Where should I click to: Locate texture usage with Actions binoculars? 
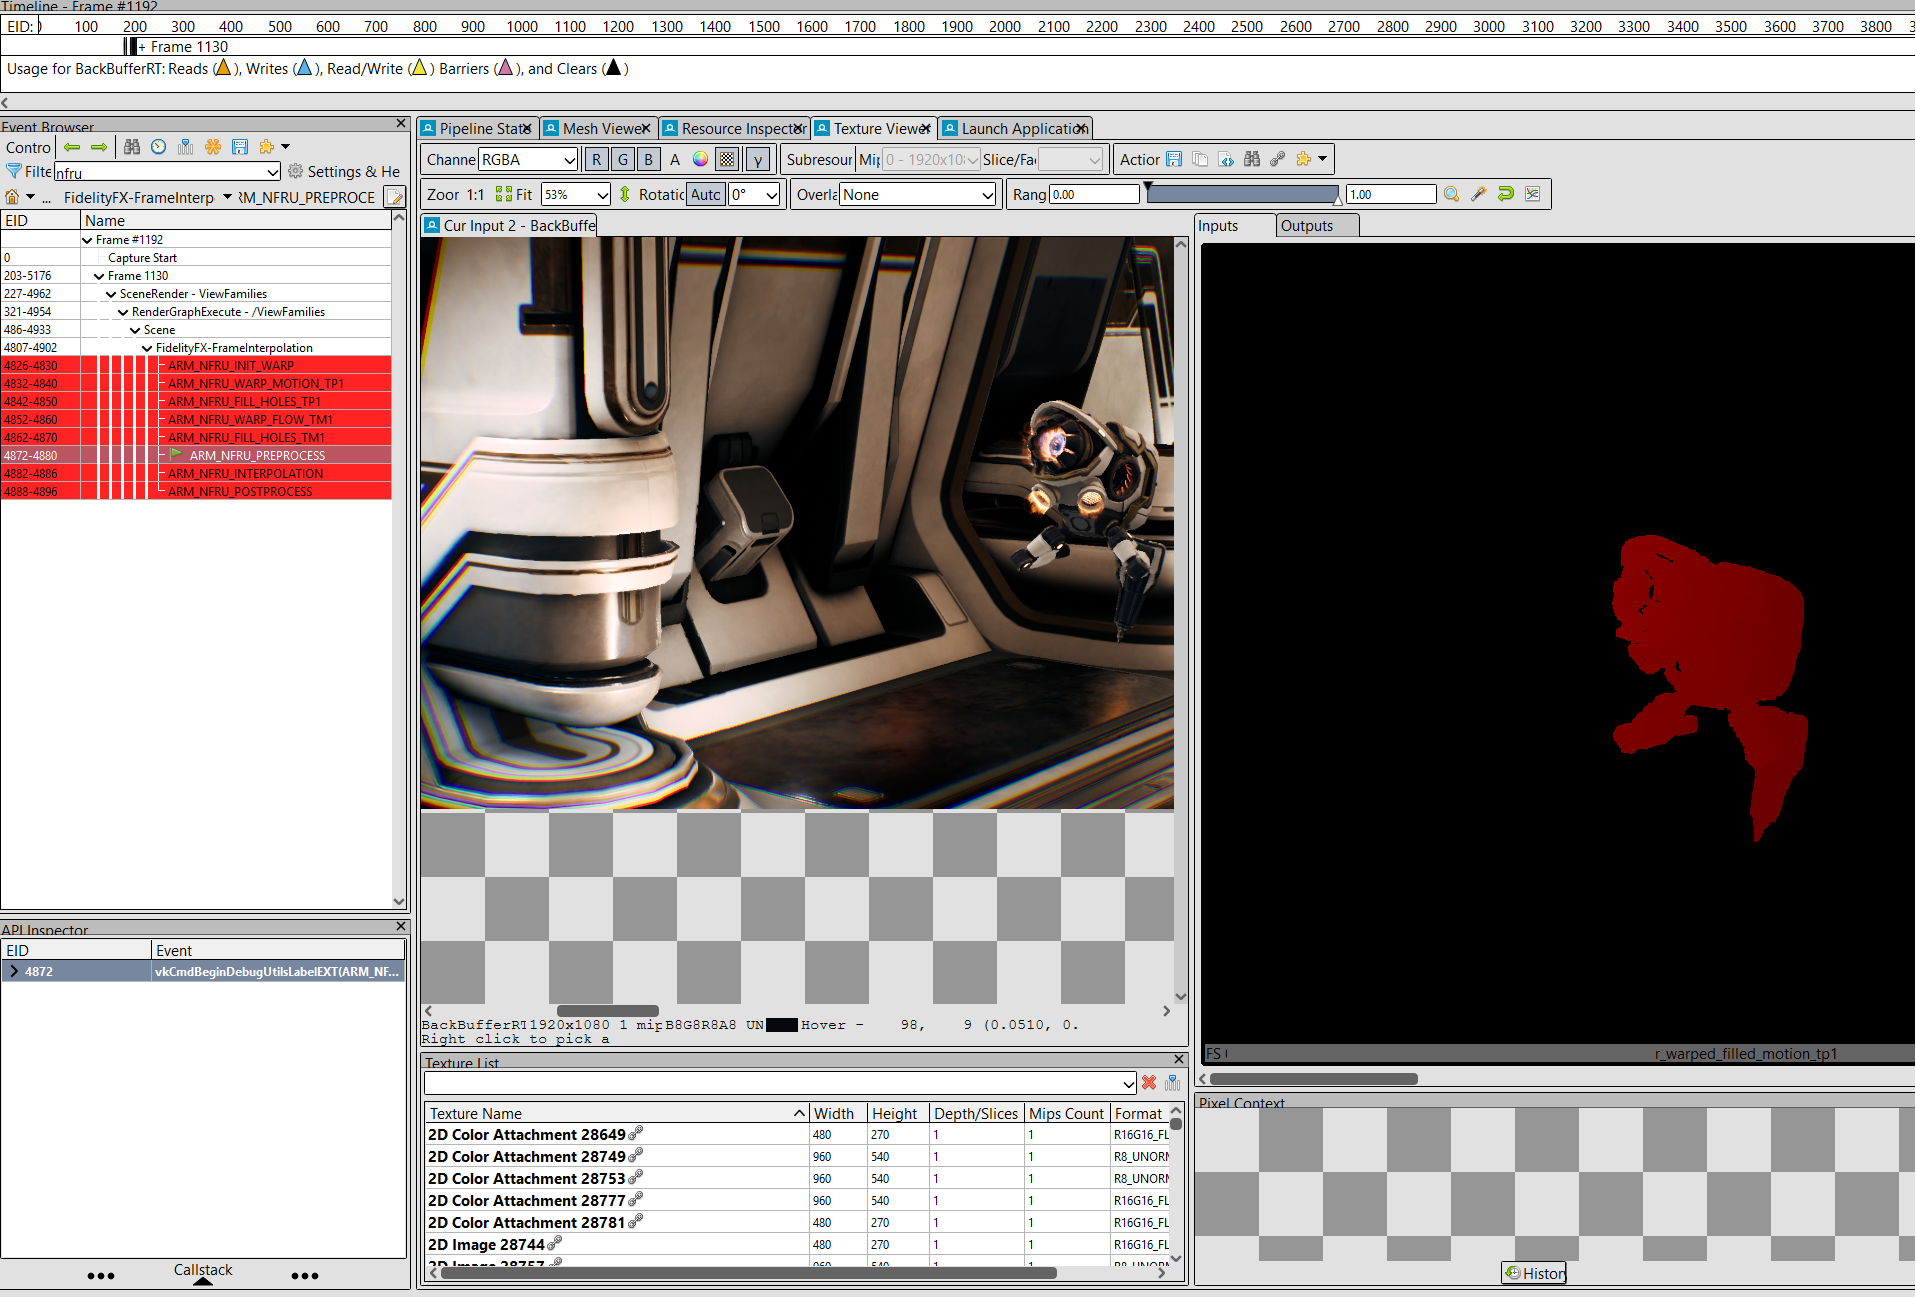click(x=1252, y=159)
